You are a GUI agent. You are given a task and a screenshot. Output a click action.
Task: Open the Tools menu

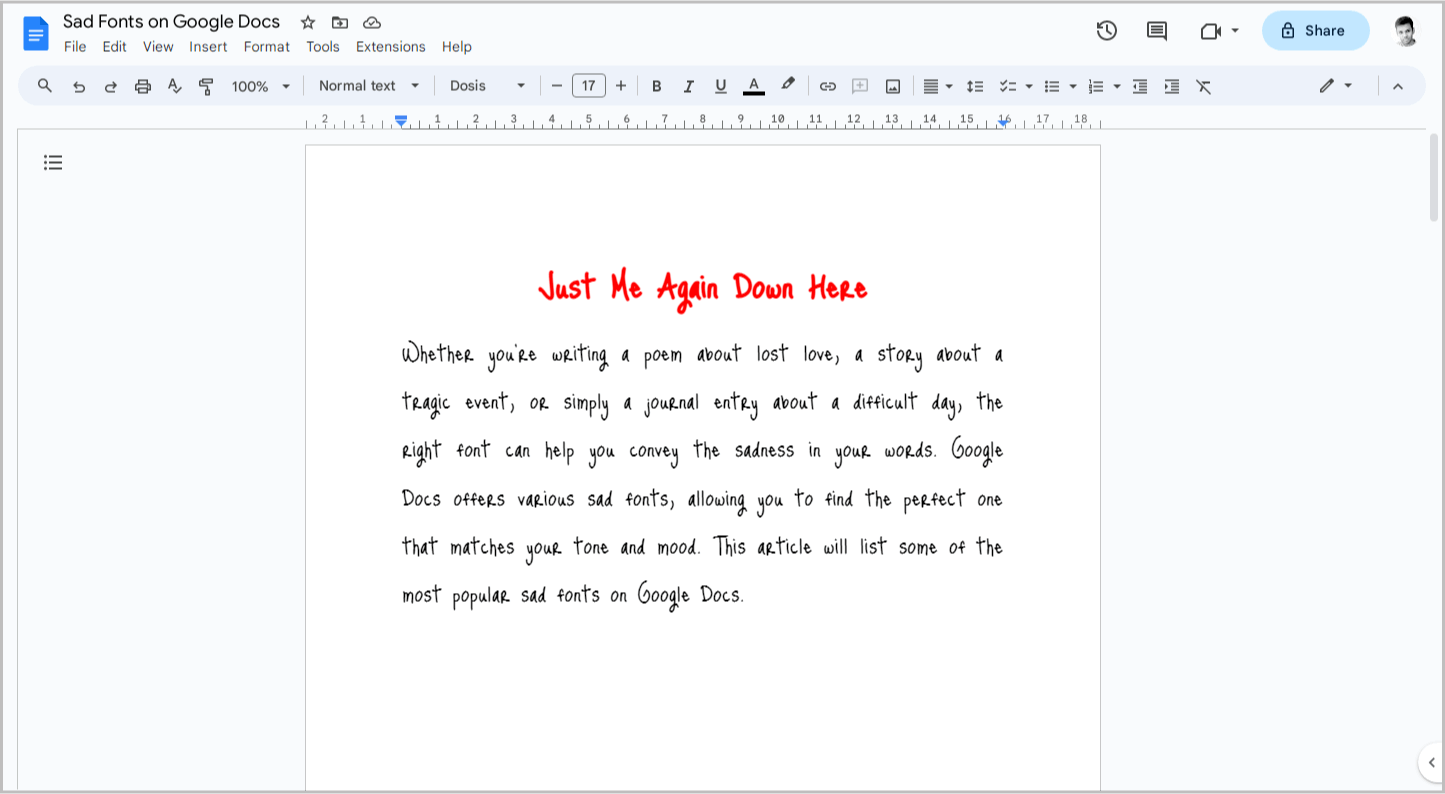click(323, 47)
